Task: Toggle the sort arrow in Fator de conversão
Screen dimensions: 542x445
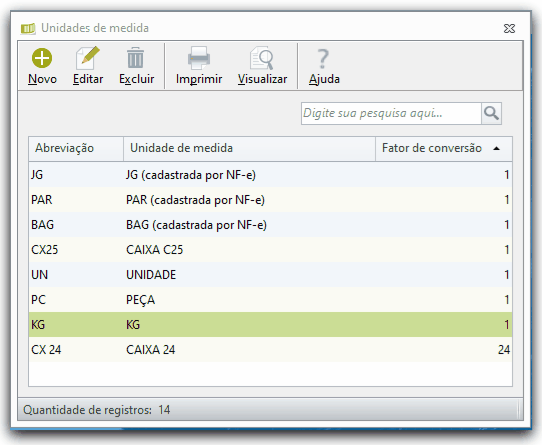Action: (496, 148)
